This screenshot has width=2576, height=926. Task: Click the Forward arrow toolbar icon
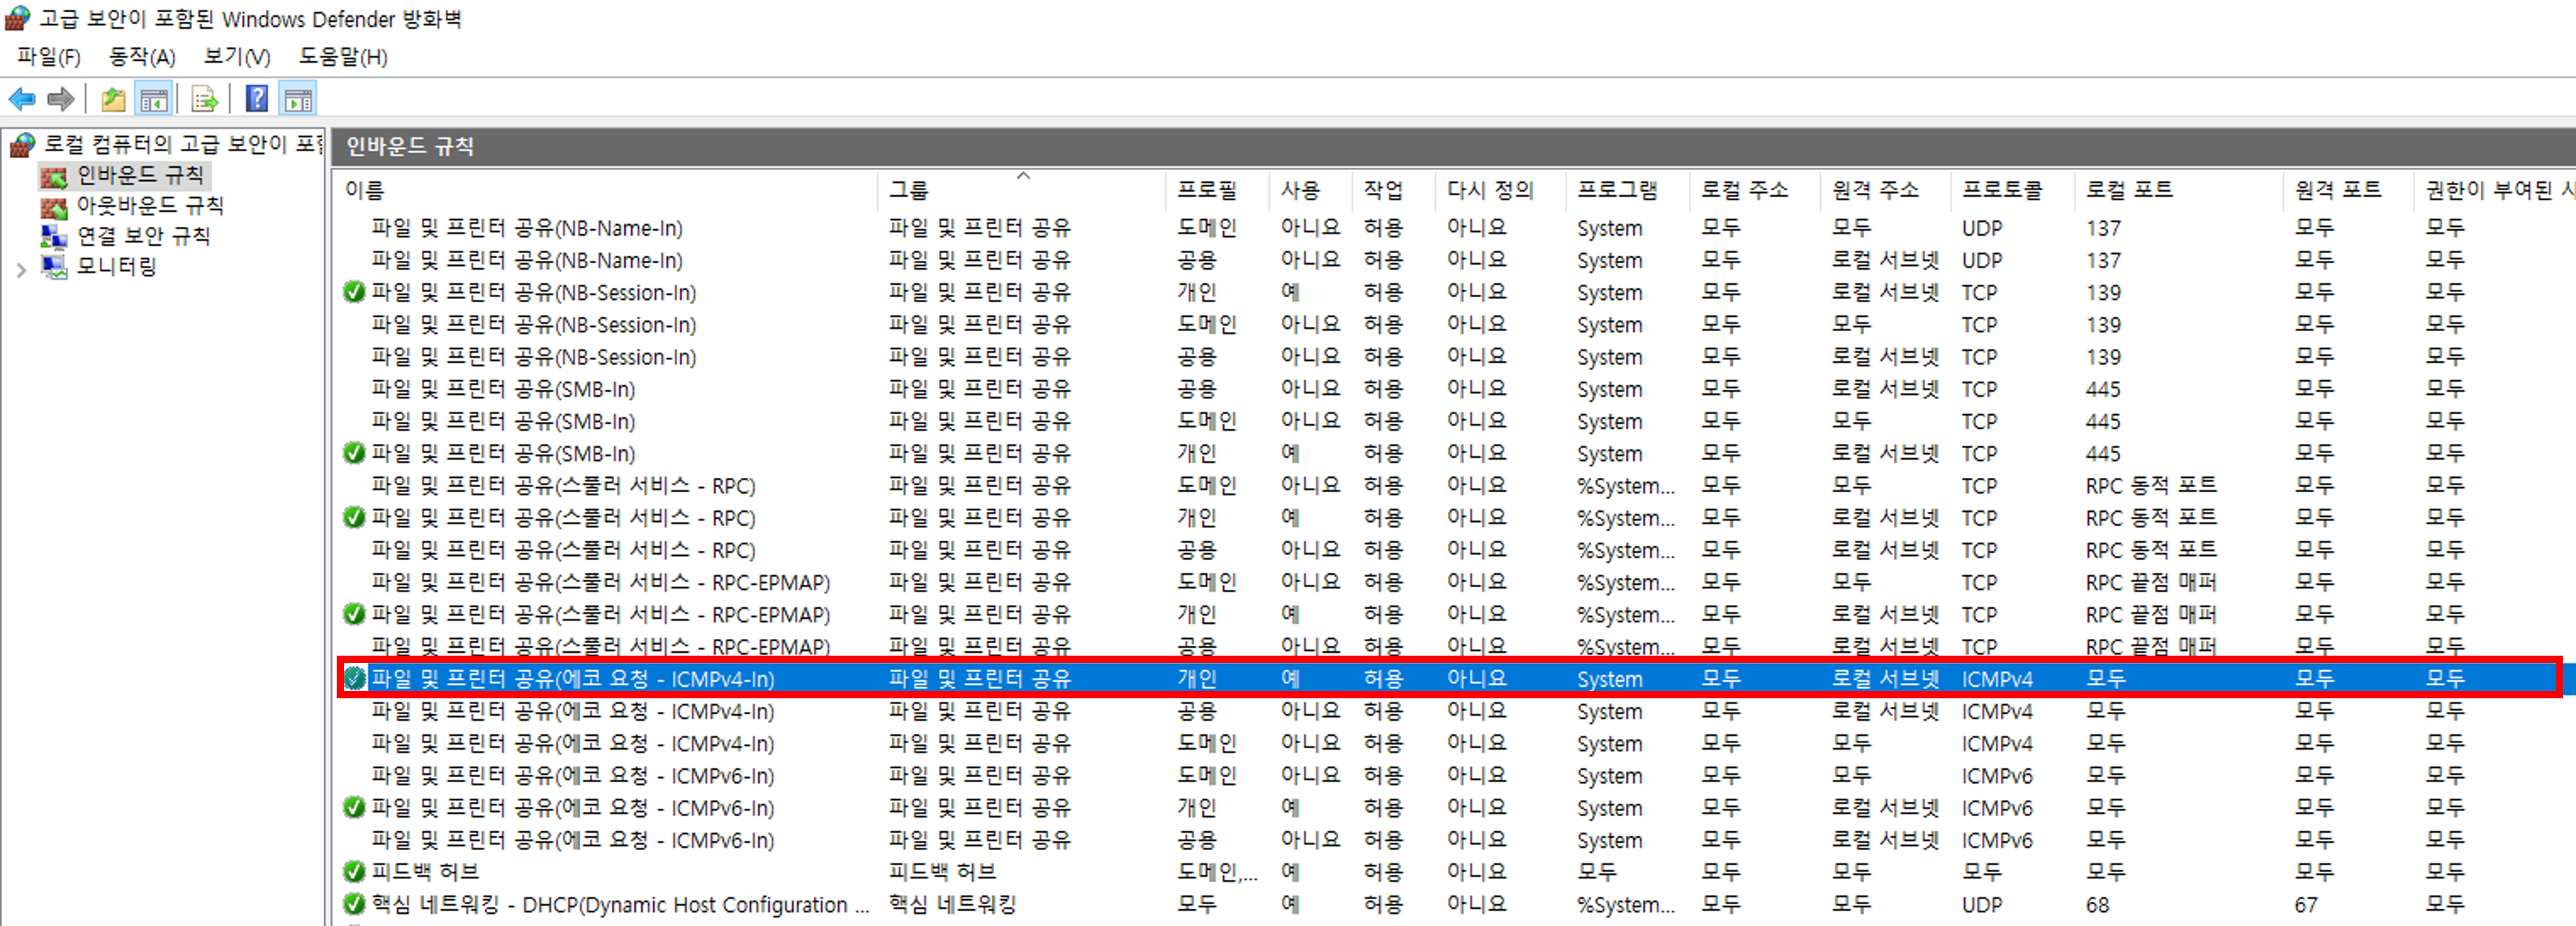(x=61, y=99)
